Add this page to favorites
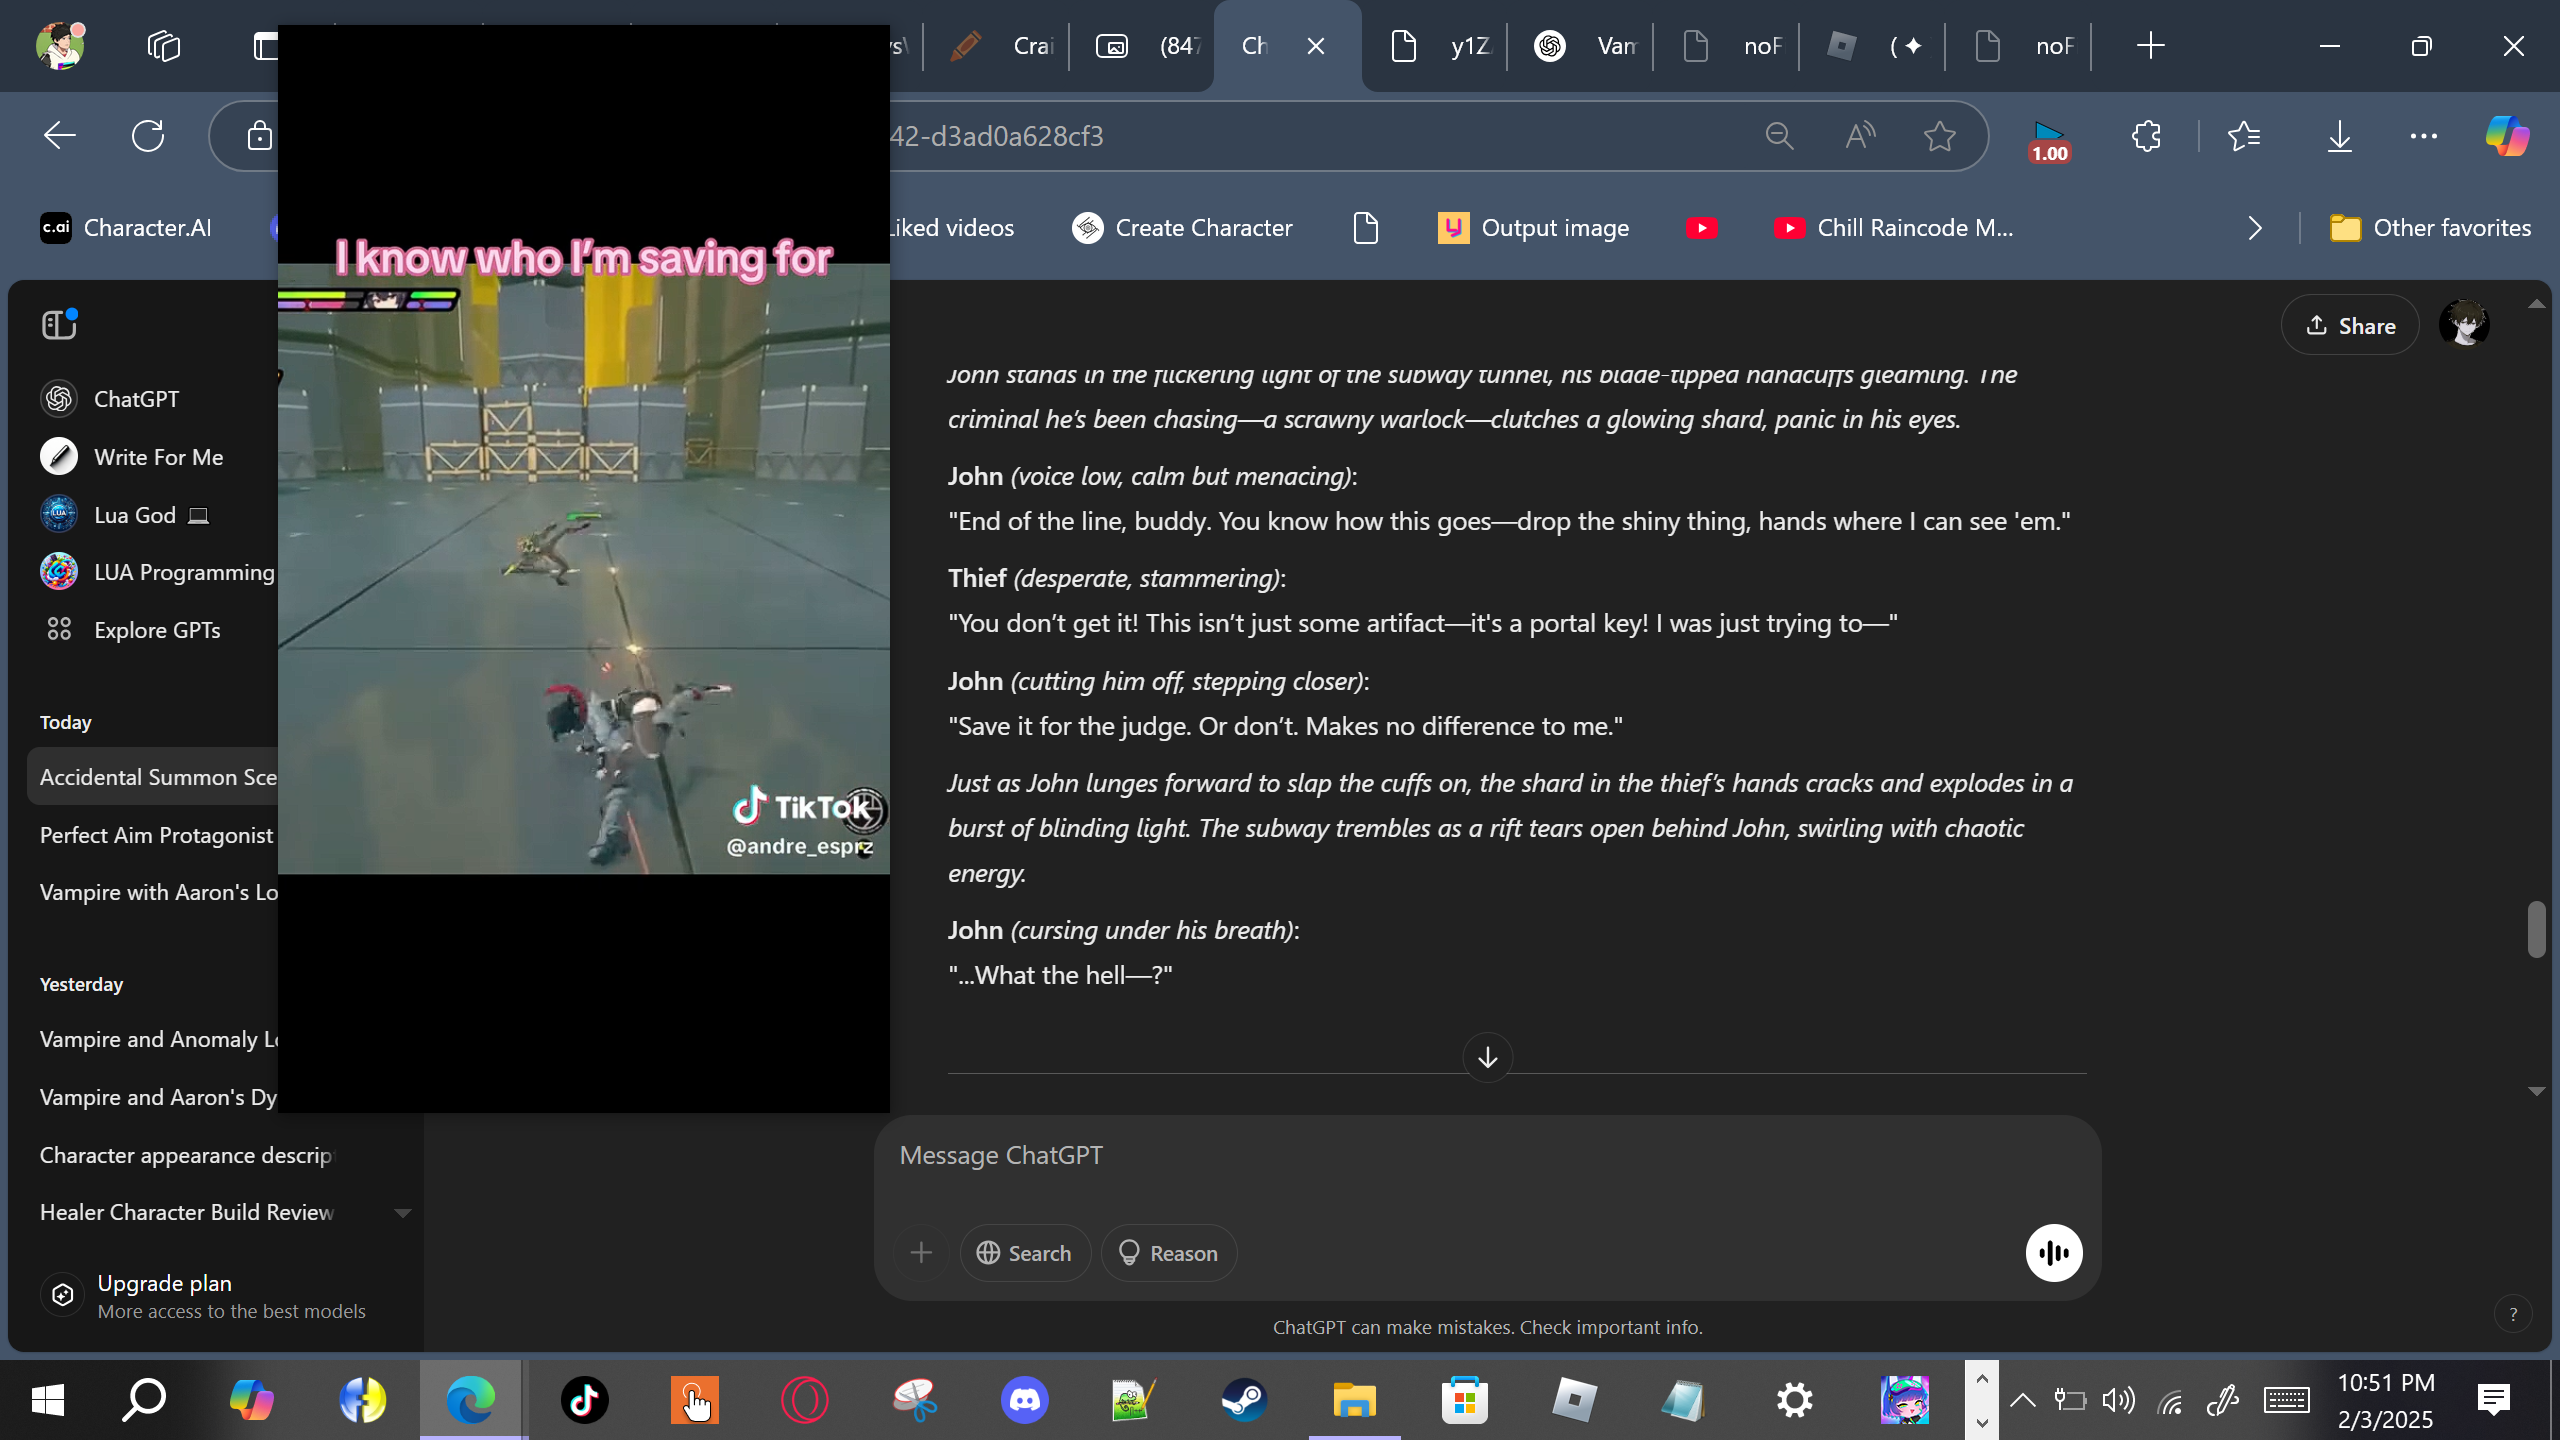This screenshot has height=1440, width=2560. [x=1940, y=136]
